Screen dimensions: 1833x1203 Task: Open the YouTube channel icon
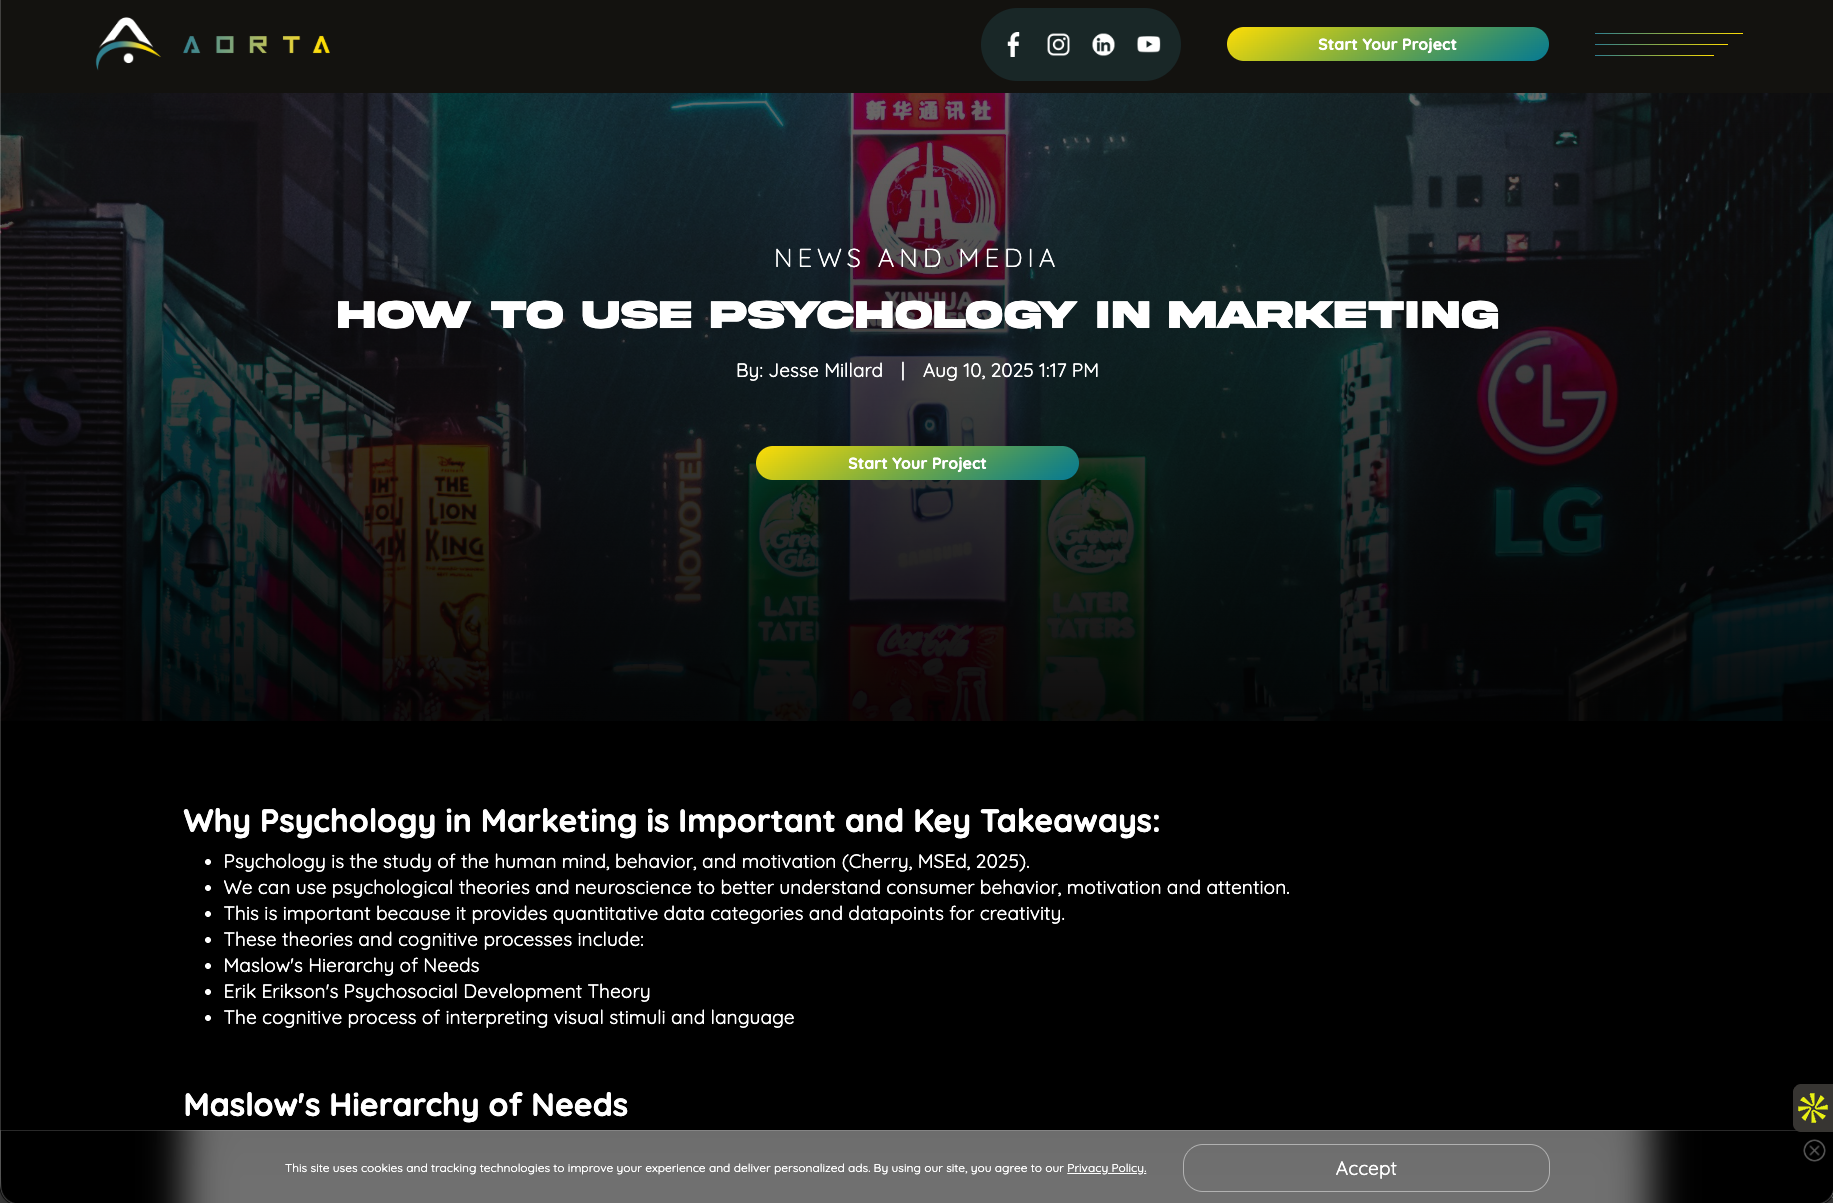tap(1148, 44)
